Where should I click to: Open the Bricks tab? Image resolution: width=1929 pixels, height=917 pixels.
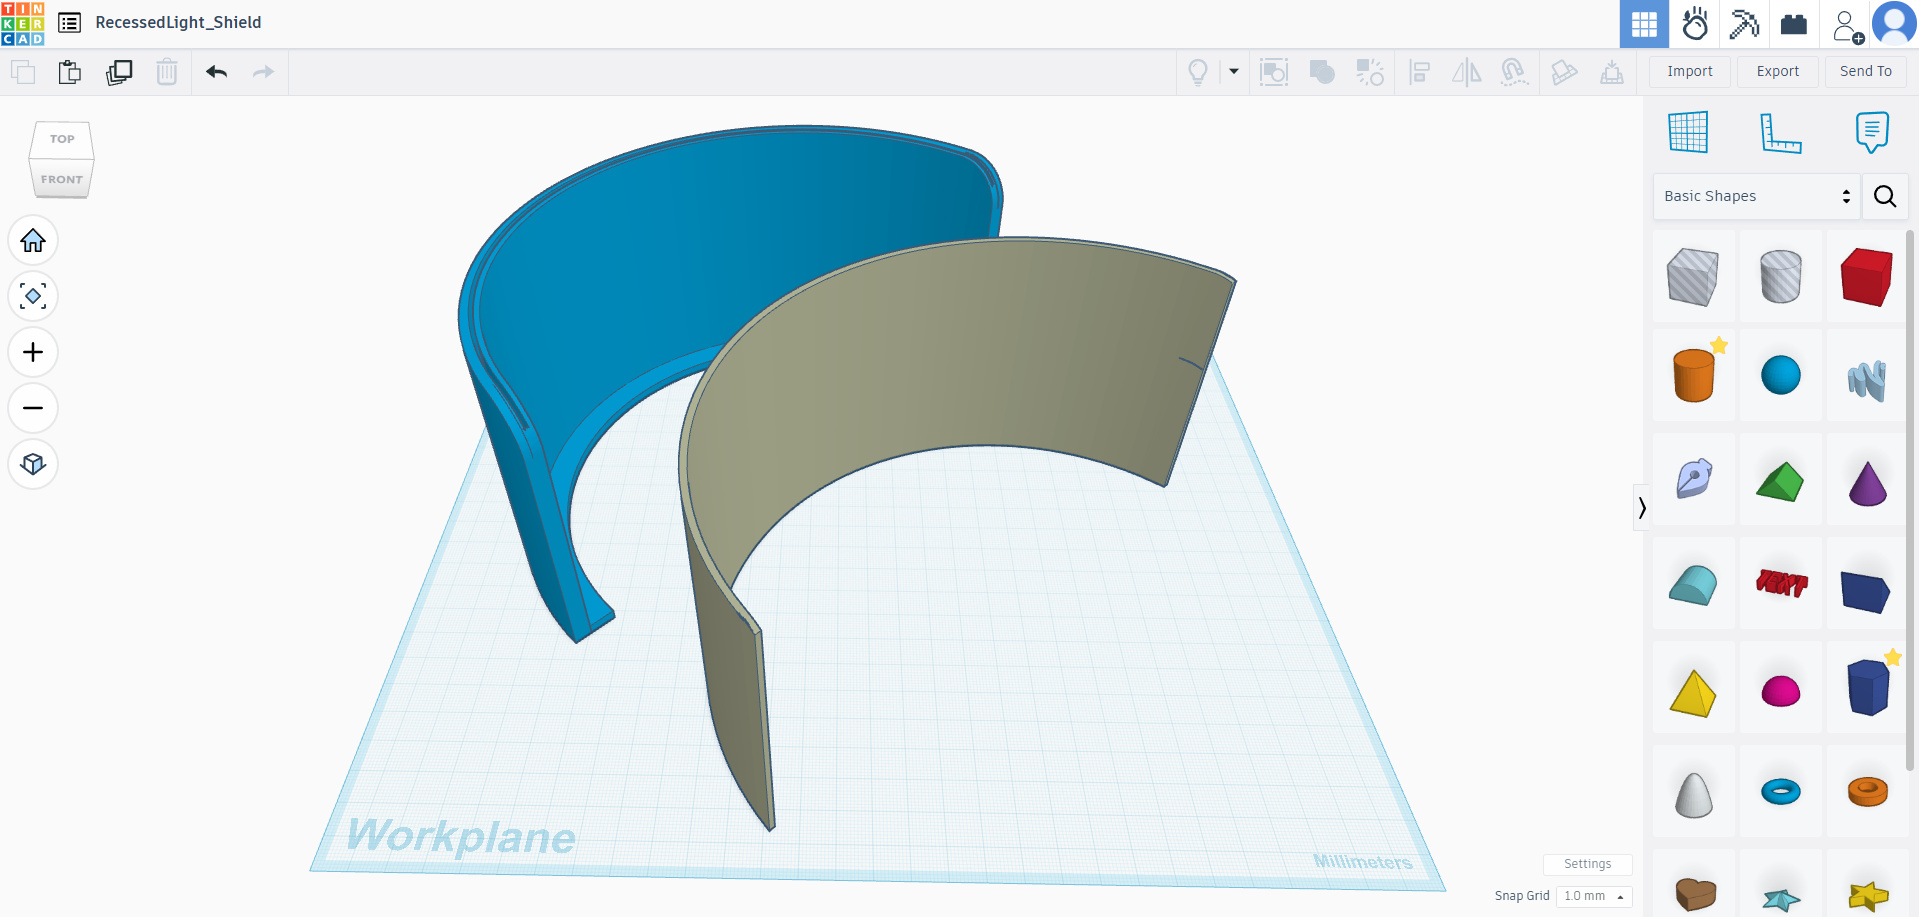[x=1795, y=24]
